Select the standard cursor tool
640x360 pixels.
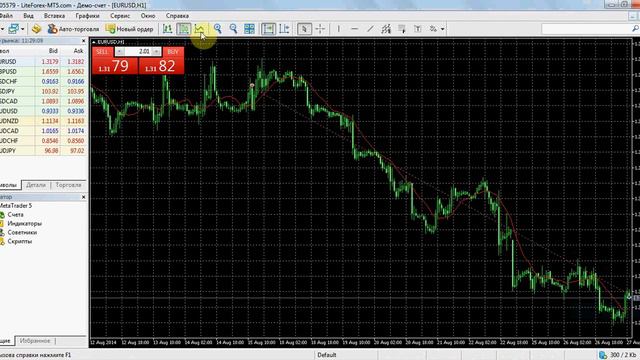304,29
